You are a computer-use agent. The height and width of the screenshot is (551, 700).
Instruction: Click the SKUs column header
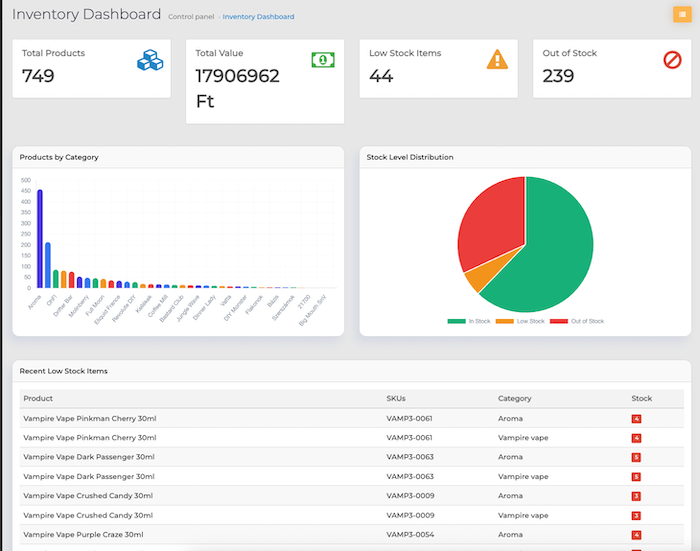[x=396, y=398]
